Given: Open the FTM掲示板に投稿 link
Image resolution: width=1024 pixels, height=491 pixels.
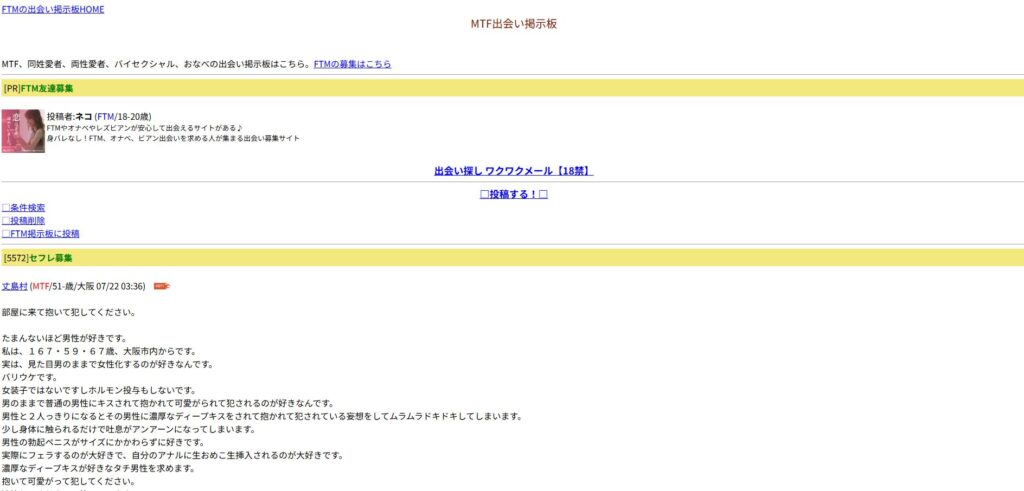Looking at the screenshot, I should [41, 234].
